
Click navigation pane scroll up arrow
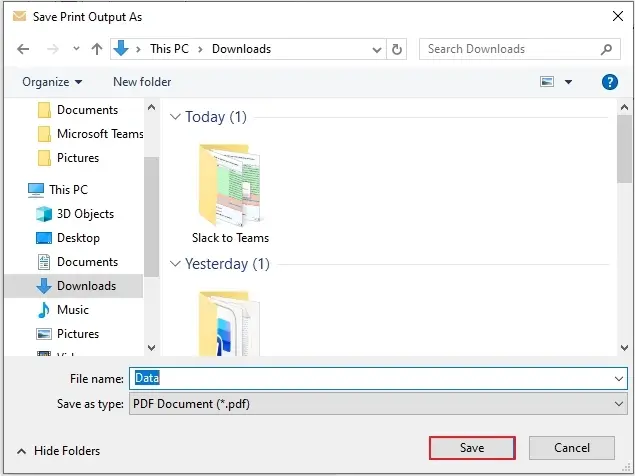click(151, 107)
